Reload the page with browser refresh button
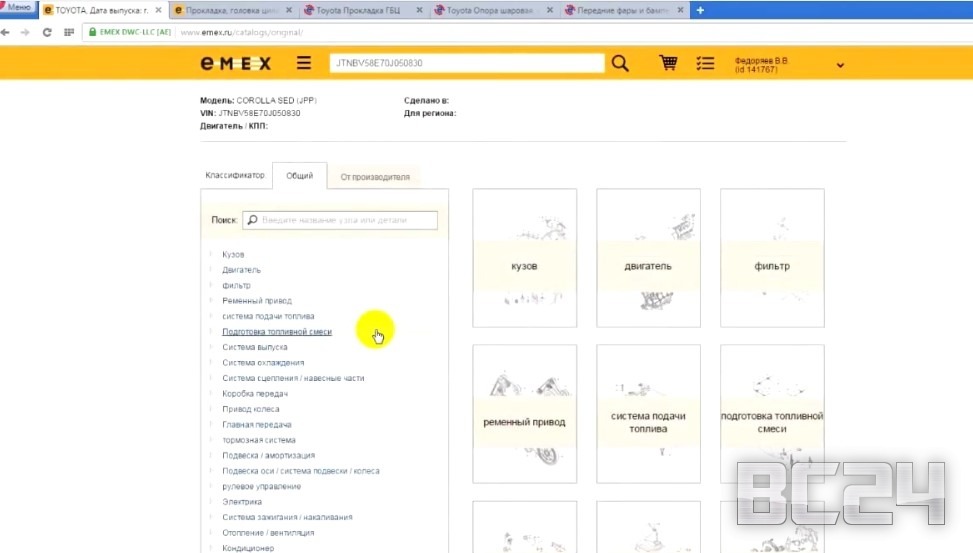973x553 pixels. [x=46, y=32]
